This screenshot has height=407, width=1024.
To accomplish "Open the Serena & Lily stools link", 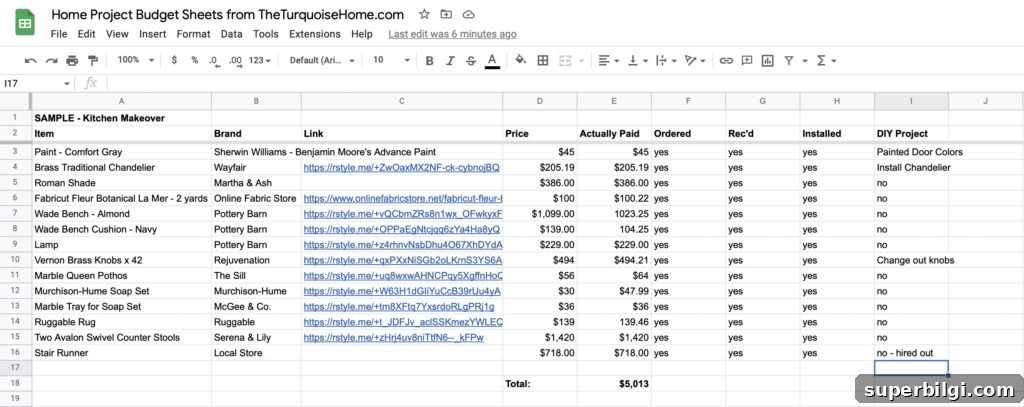I will pos(394,337).
